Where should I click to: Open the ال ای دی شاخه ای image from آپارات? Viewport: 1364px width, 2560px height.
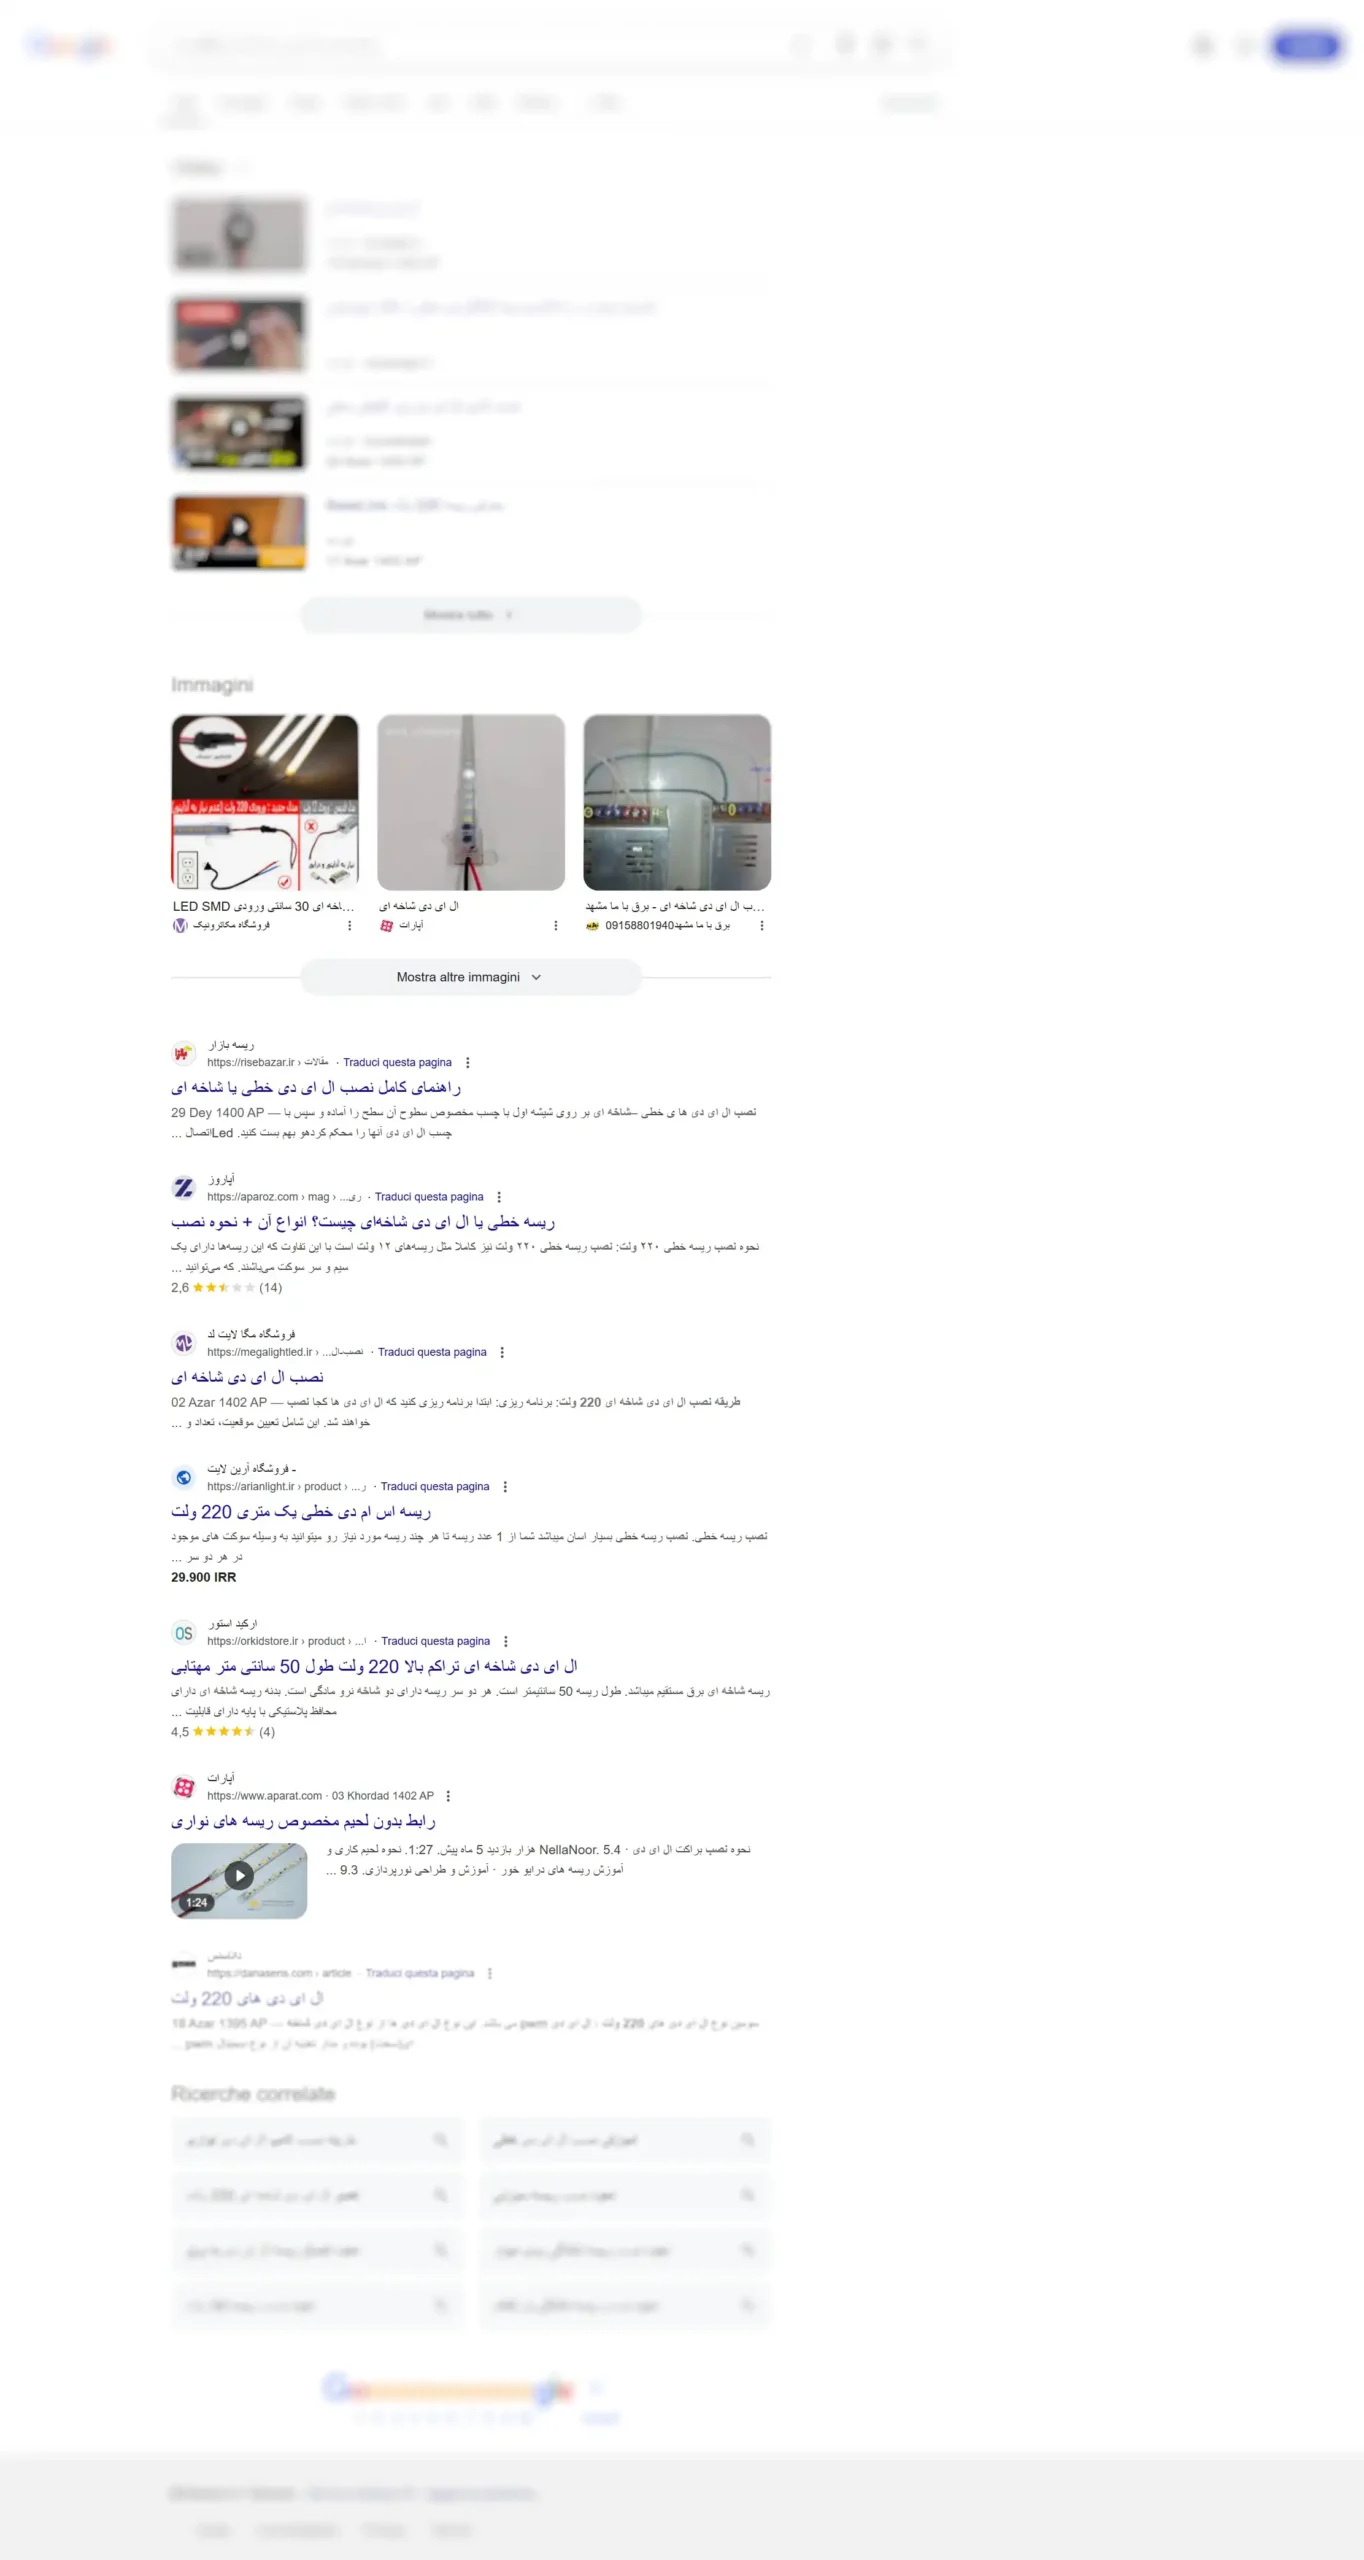[x=471, y=802]
